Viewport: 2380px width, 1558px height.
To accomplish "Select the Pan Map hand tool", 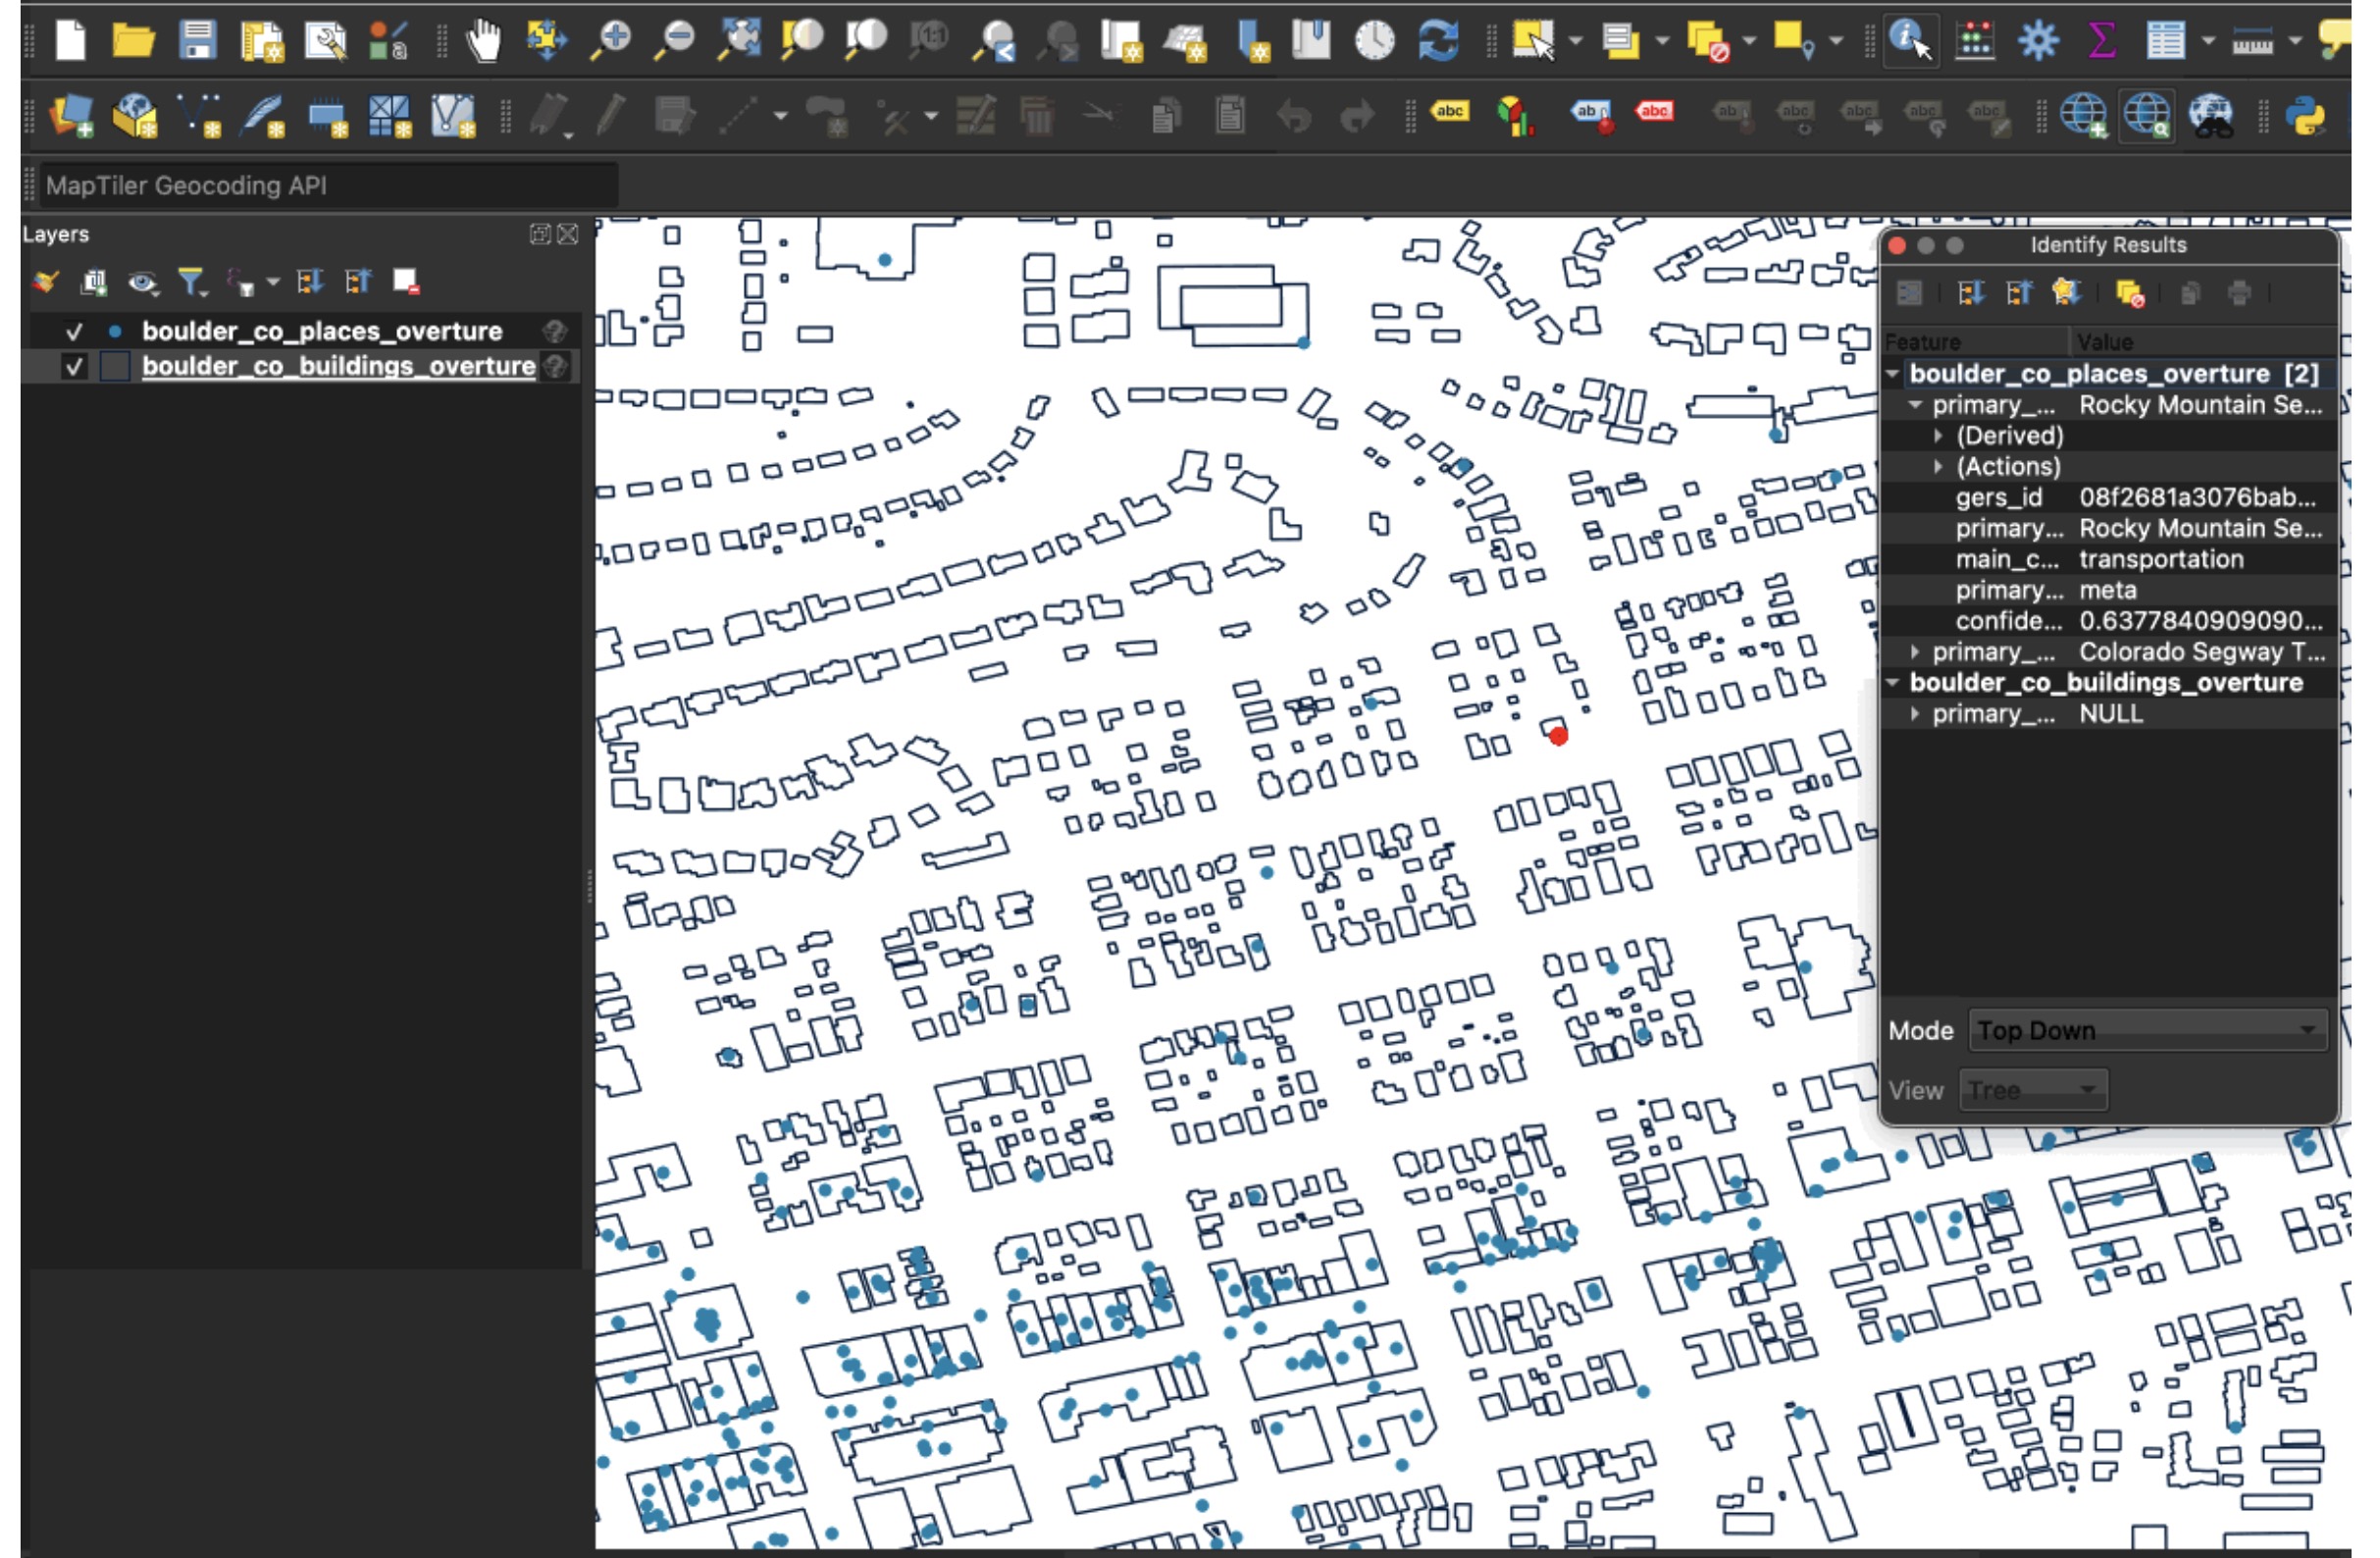I will coord(484,41).
